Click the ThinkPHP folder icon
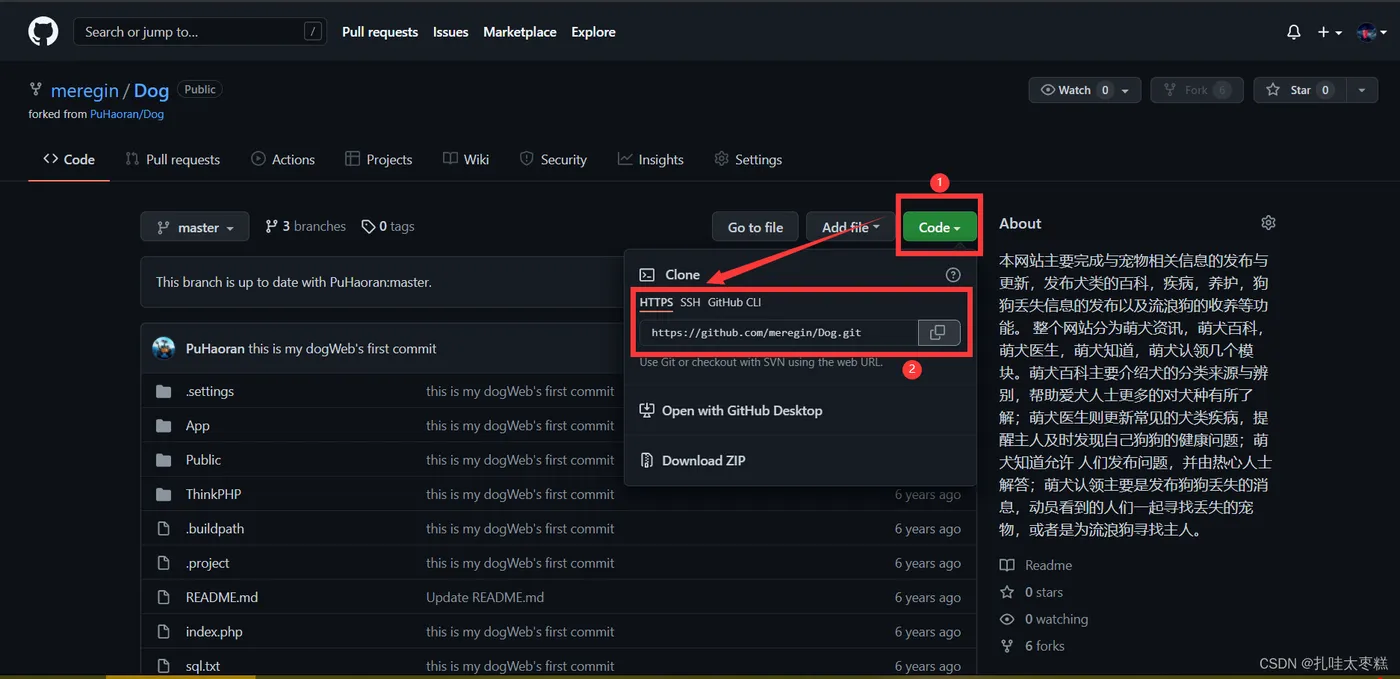The image size is (1400, 679). 164,495
